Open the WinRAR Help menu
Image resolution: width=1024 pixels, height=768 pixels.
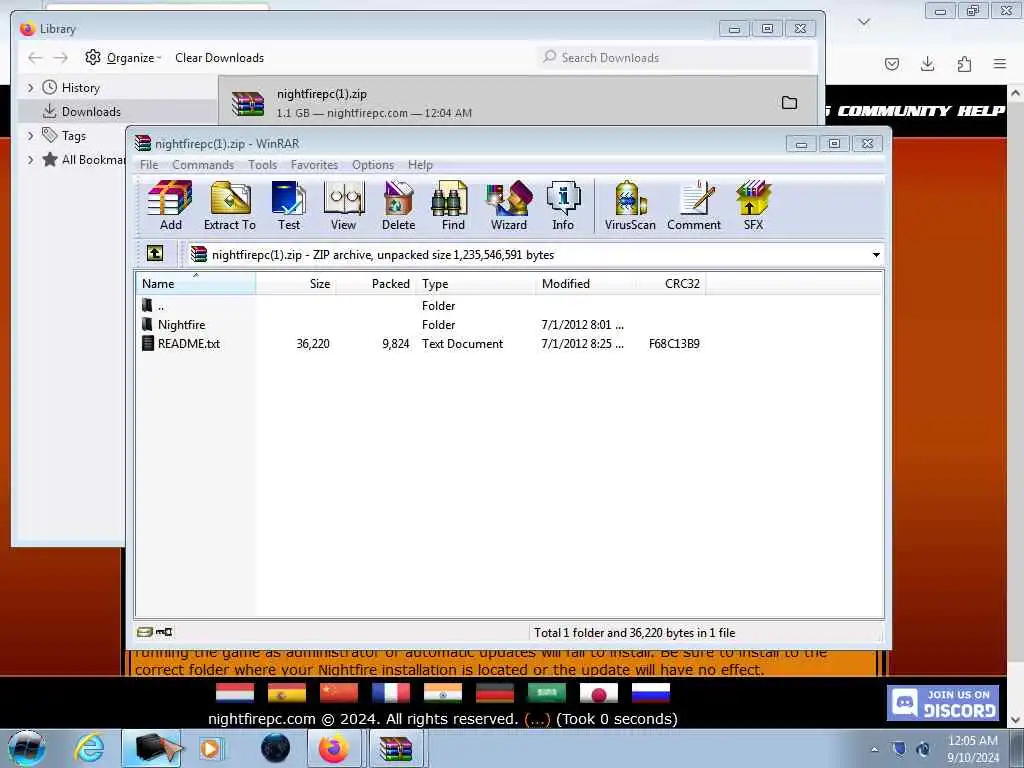pyautogui.click(x=420, y=165)
